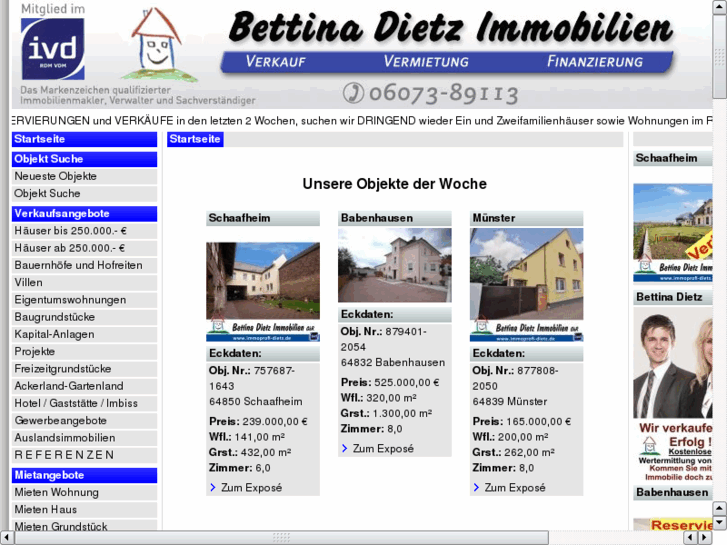Screen dimensions: 727x545
Task: Open the Finanzierung header tab
Action: coord(595,61)
